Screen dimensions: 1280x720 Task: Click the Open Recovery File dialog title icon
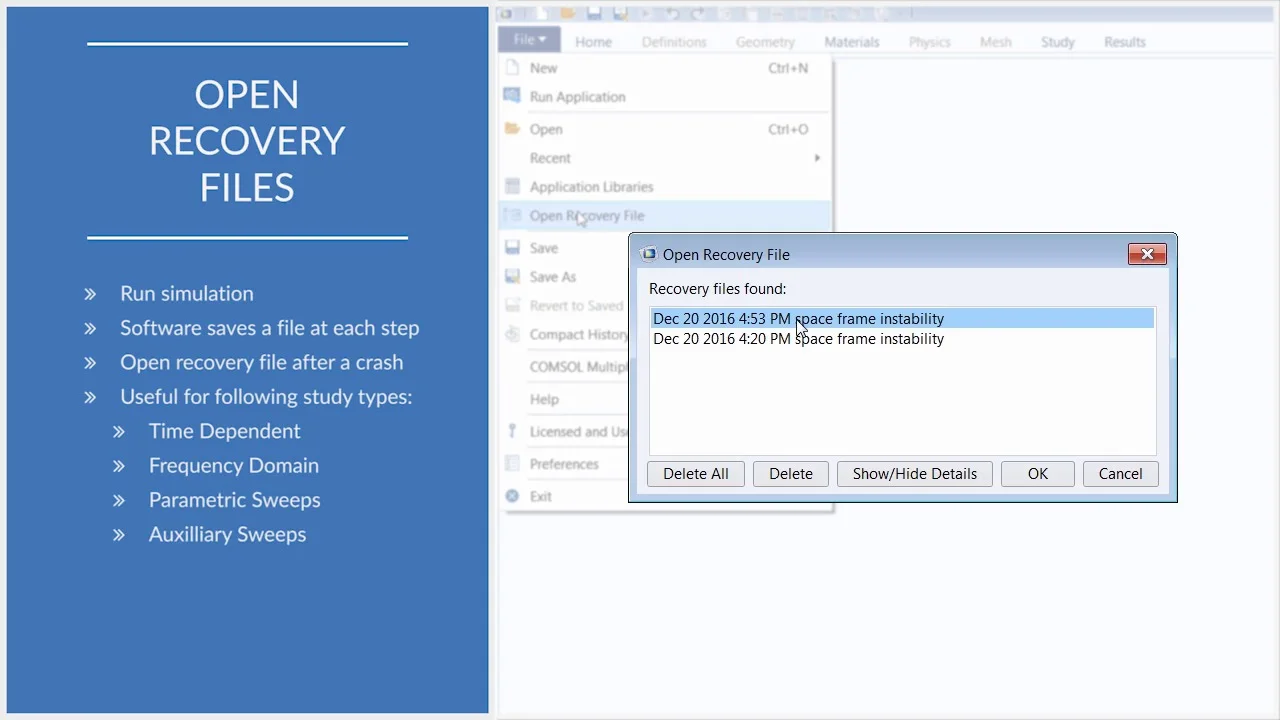(649, 254)
